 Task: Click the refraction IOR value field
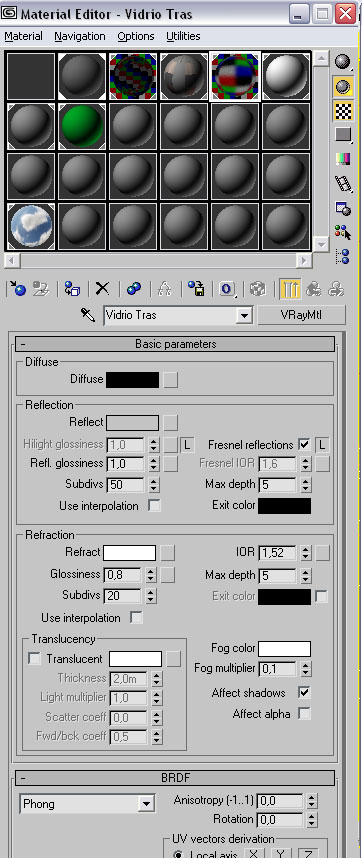tap(277, 553)
